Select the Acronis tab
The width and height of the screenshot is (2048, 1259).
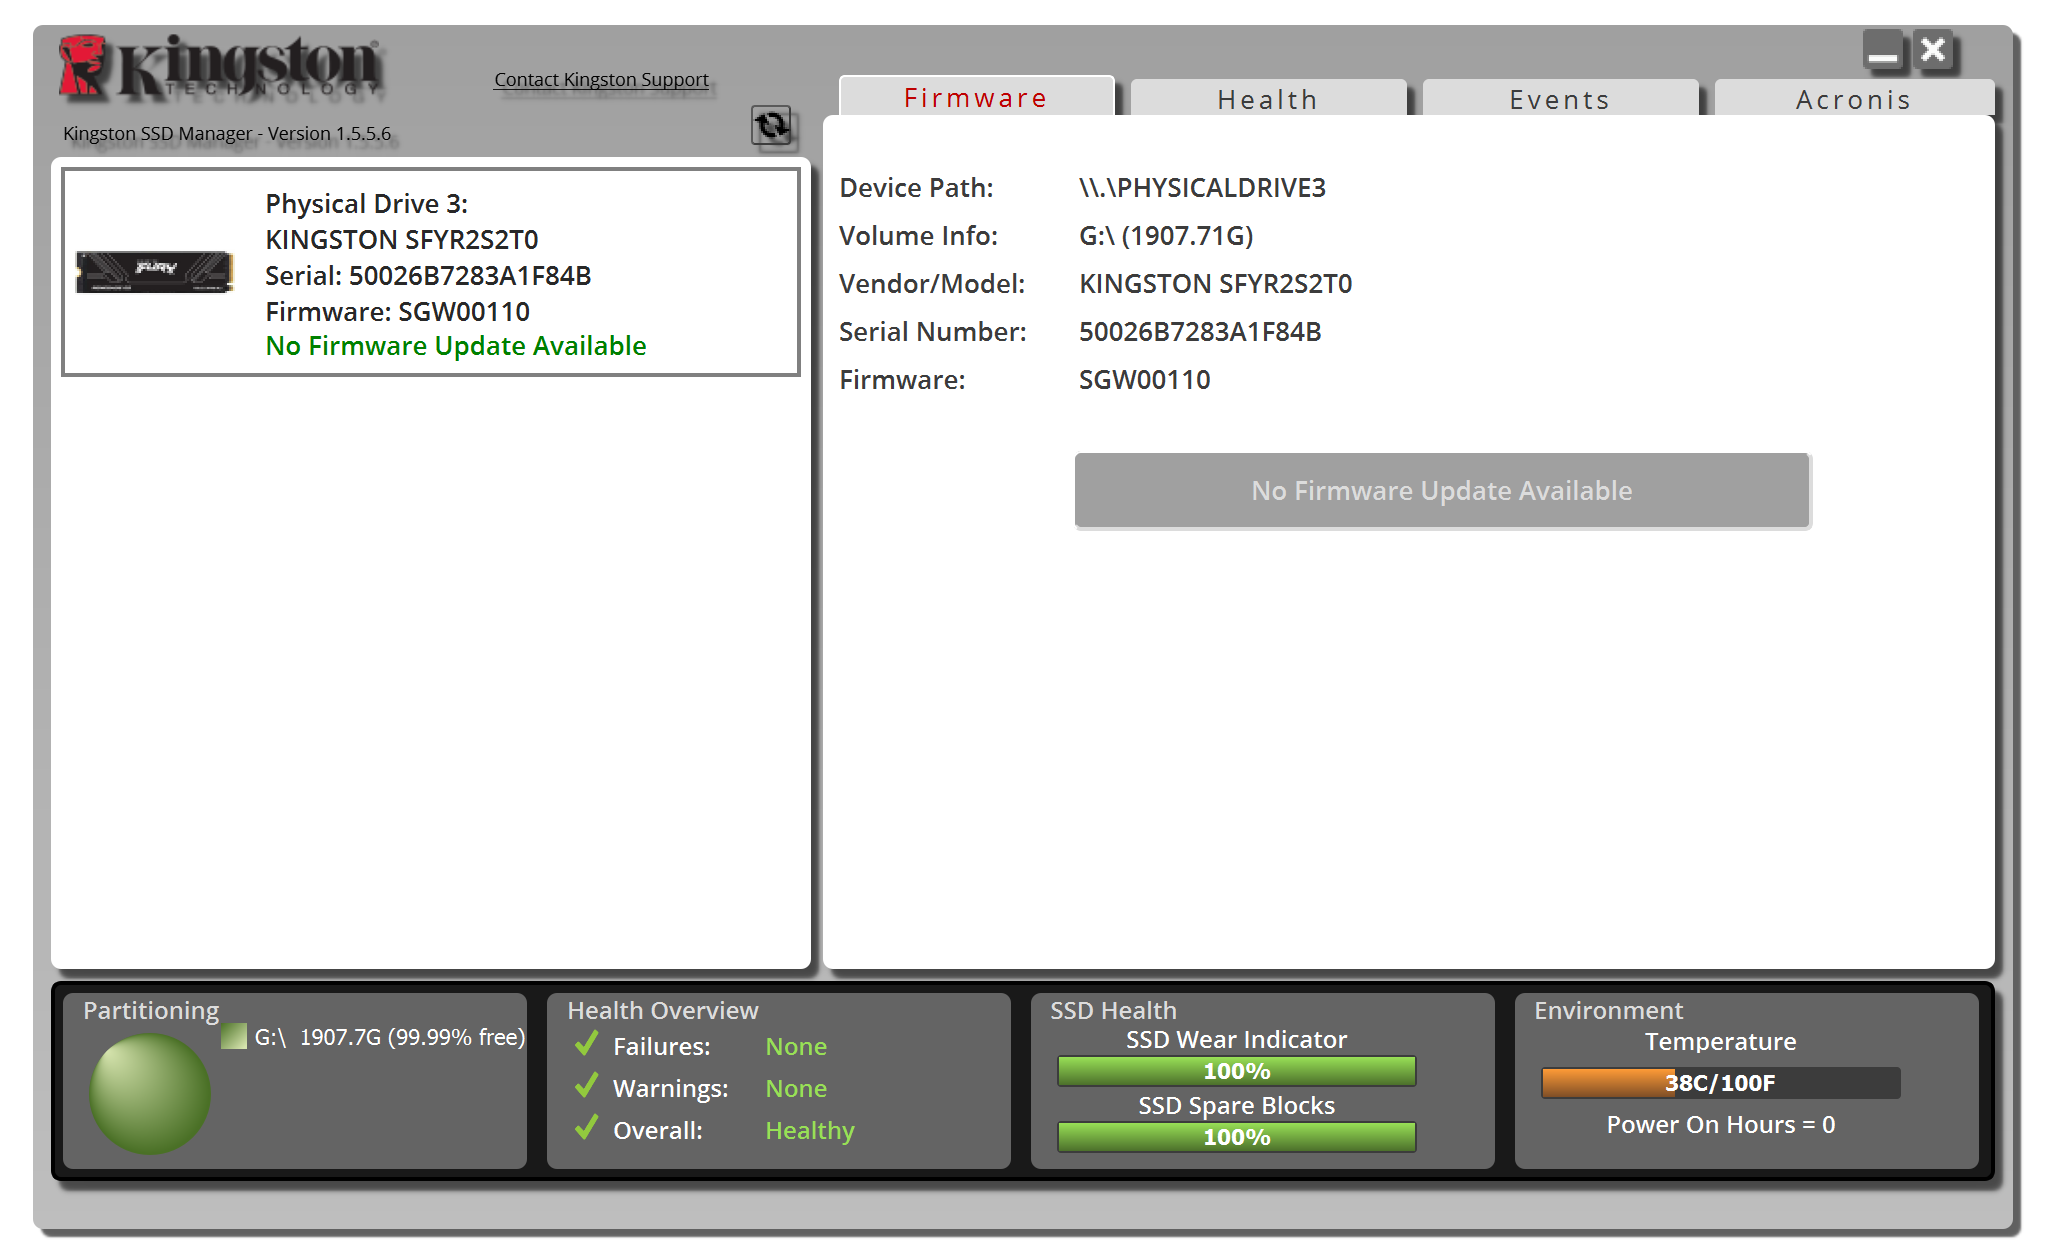pos(1853,99)
